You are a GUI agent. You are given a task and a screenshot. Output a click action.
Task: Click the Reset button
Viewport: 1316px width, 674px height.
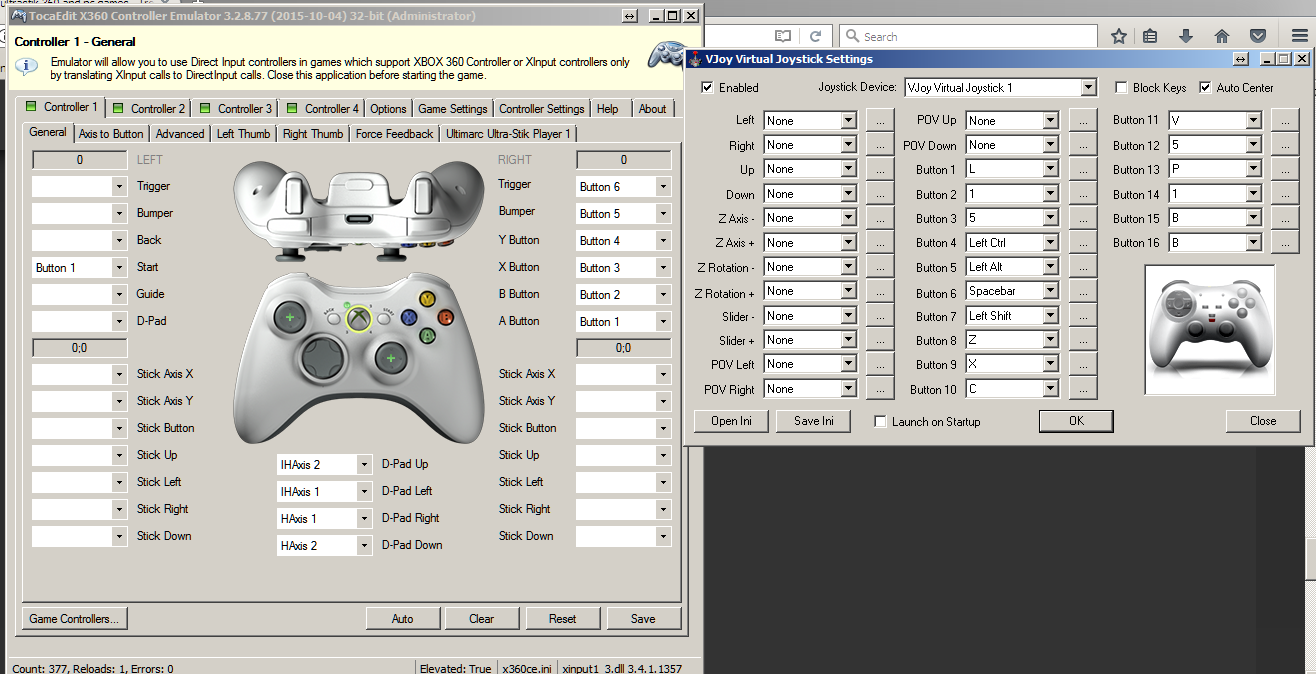(562, 619)
